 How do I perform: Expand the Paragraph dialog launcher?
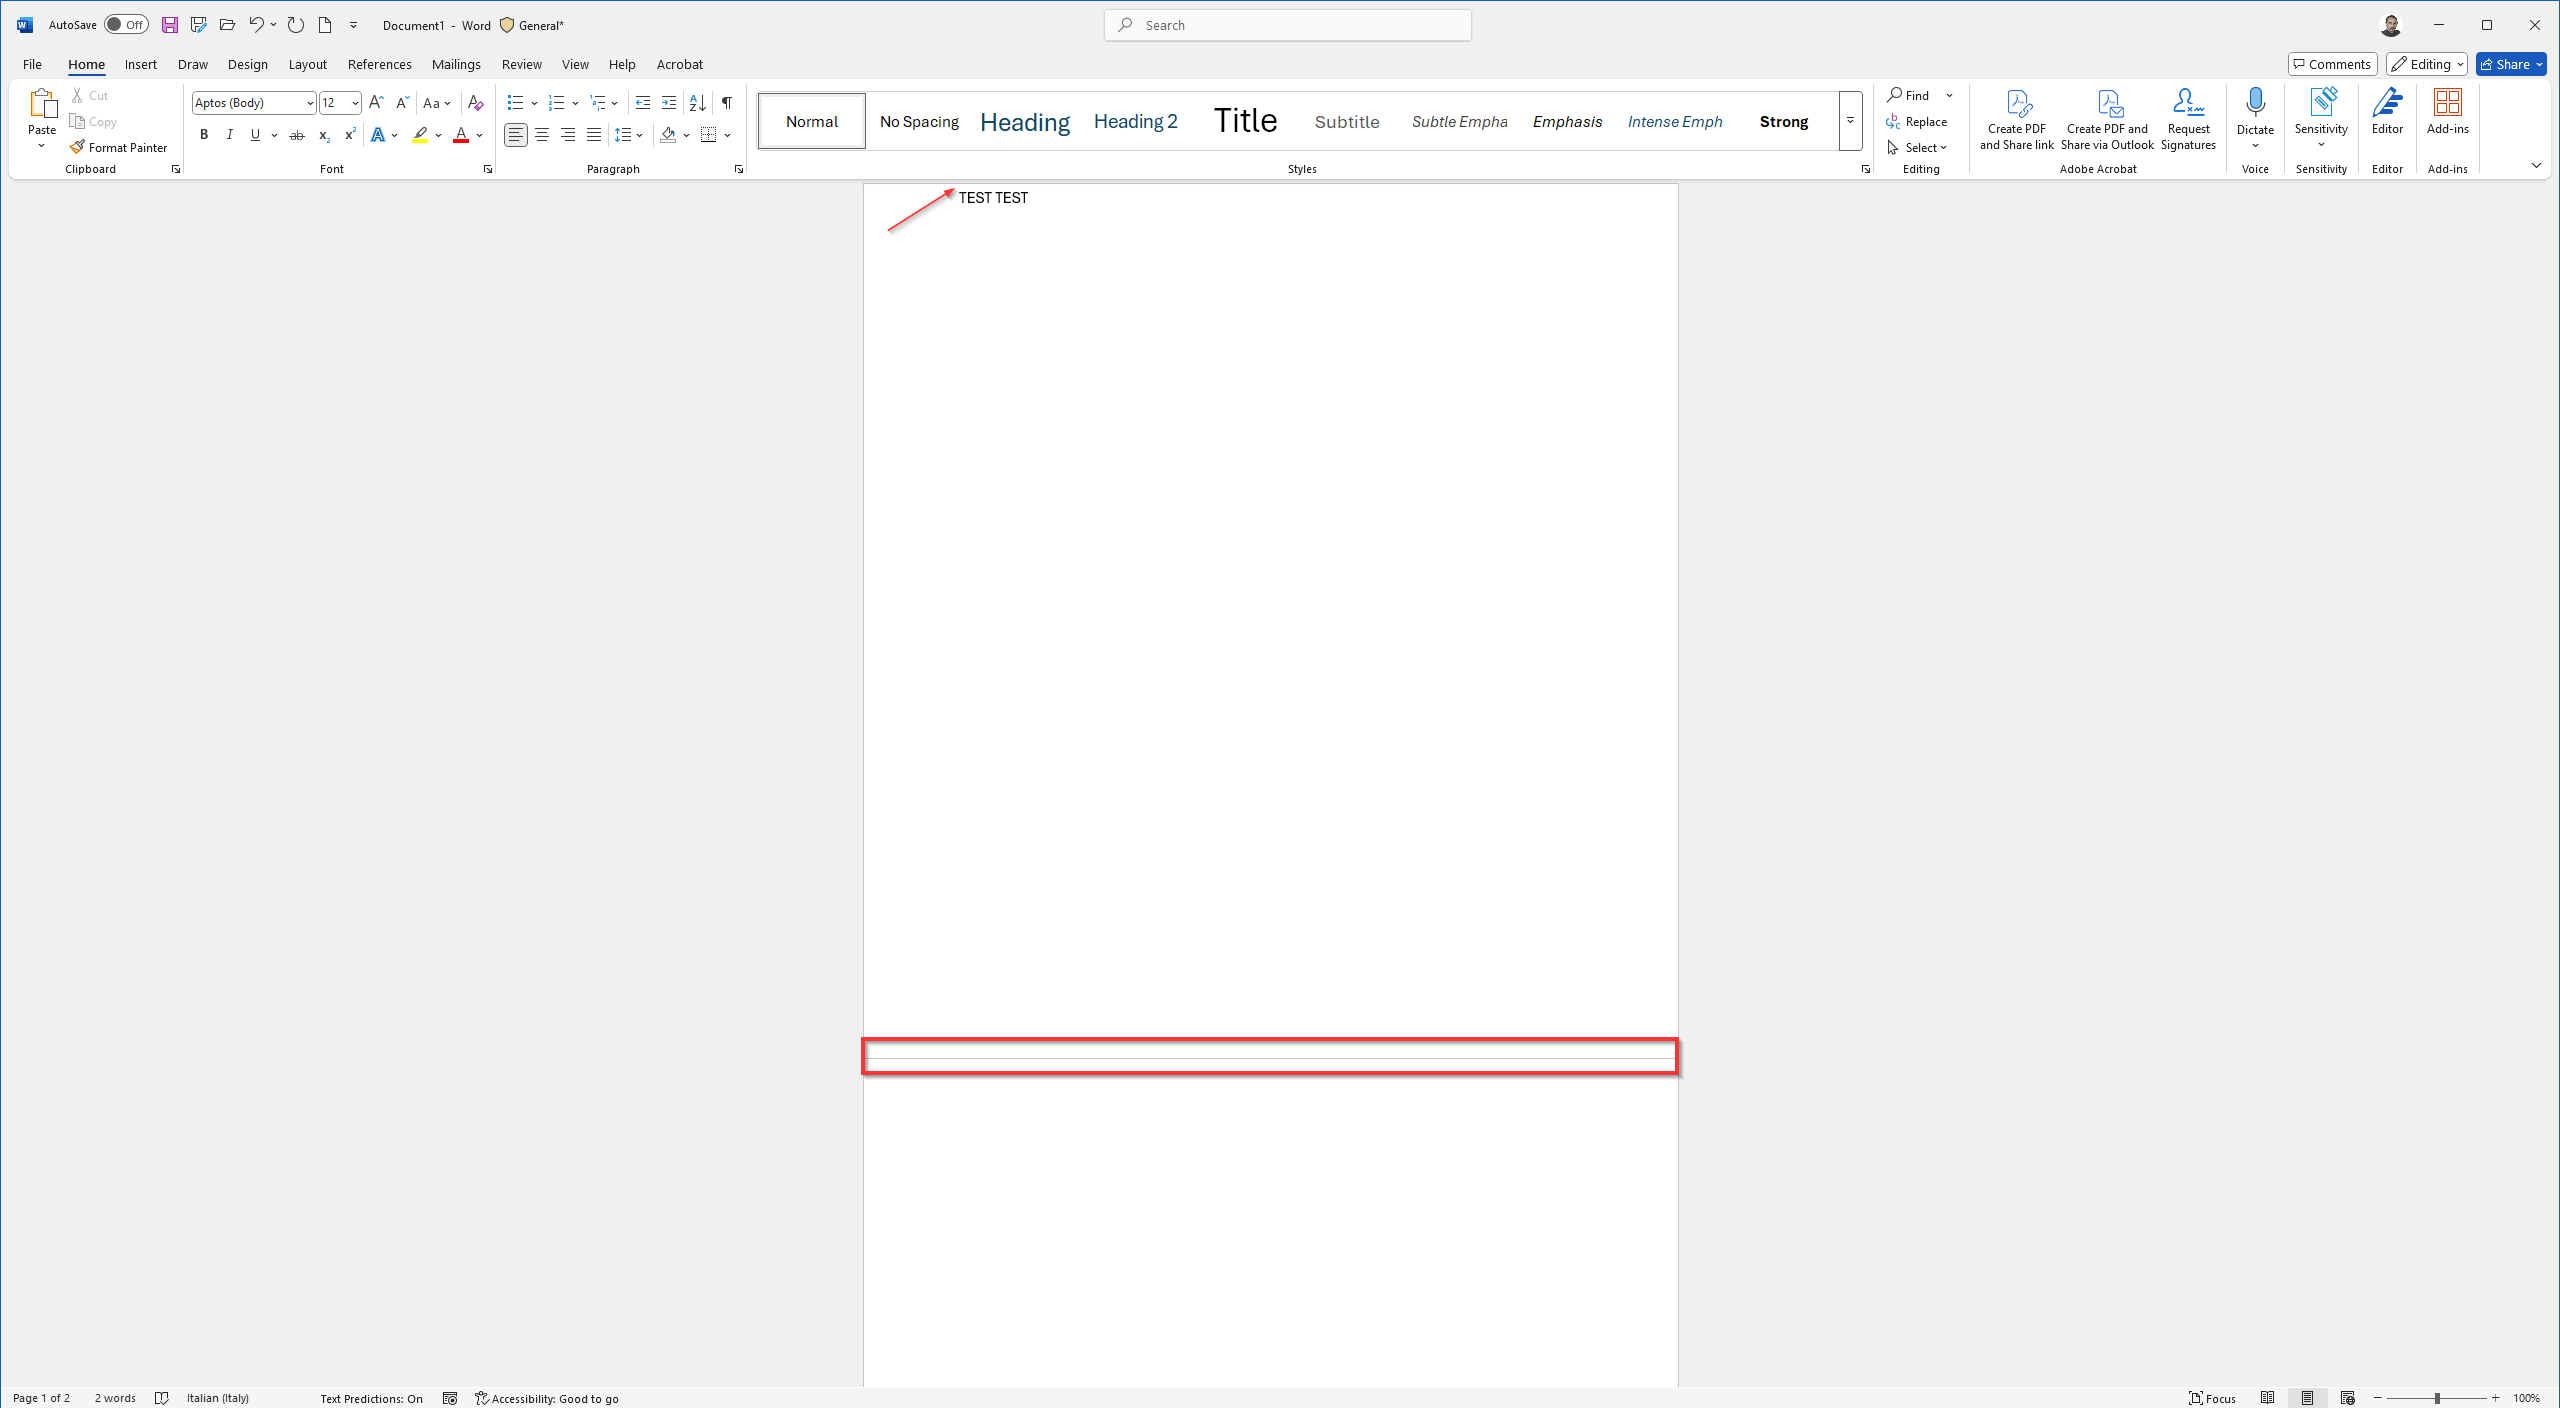point(739,170)
